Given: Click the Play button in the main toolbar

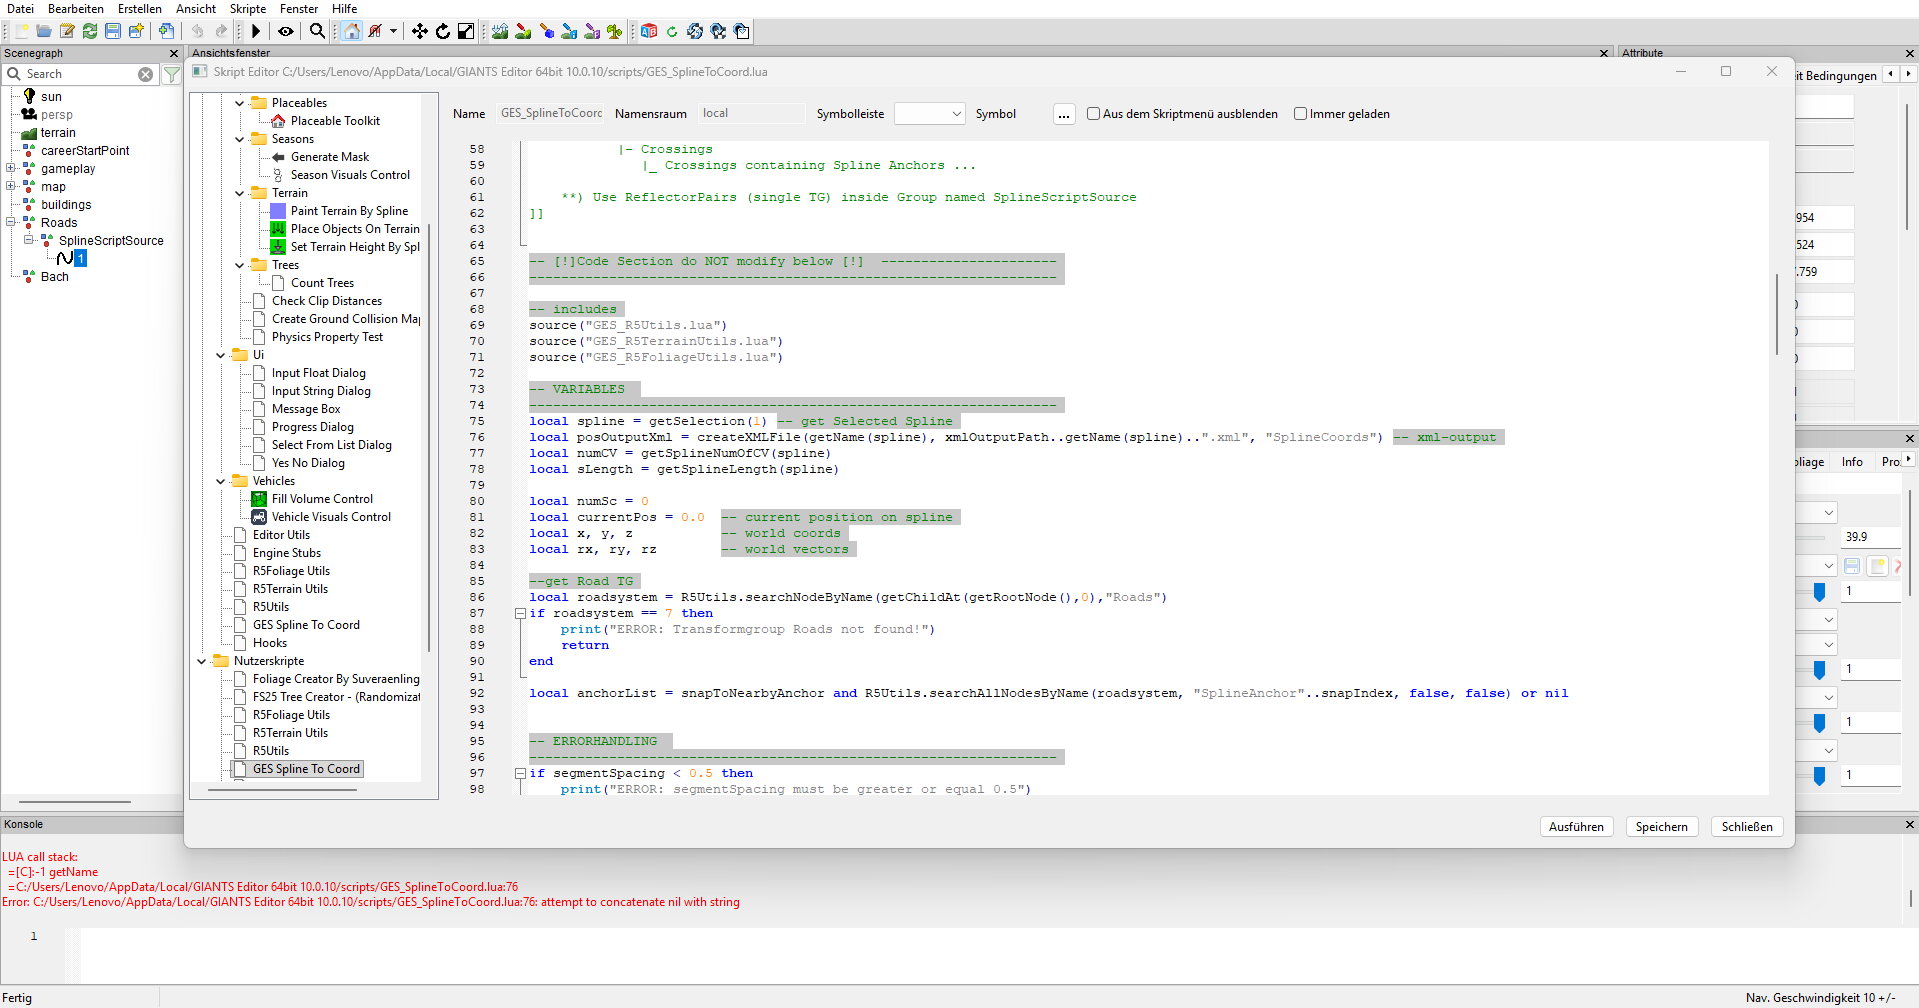Looking at the screenshot, I should [256, 31].
